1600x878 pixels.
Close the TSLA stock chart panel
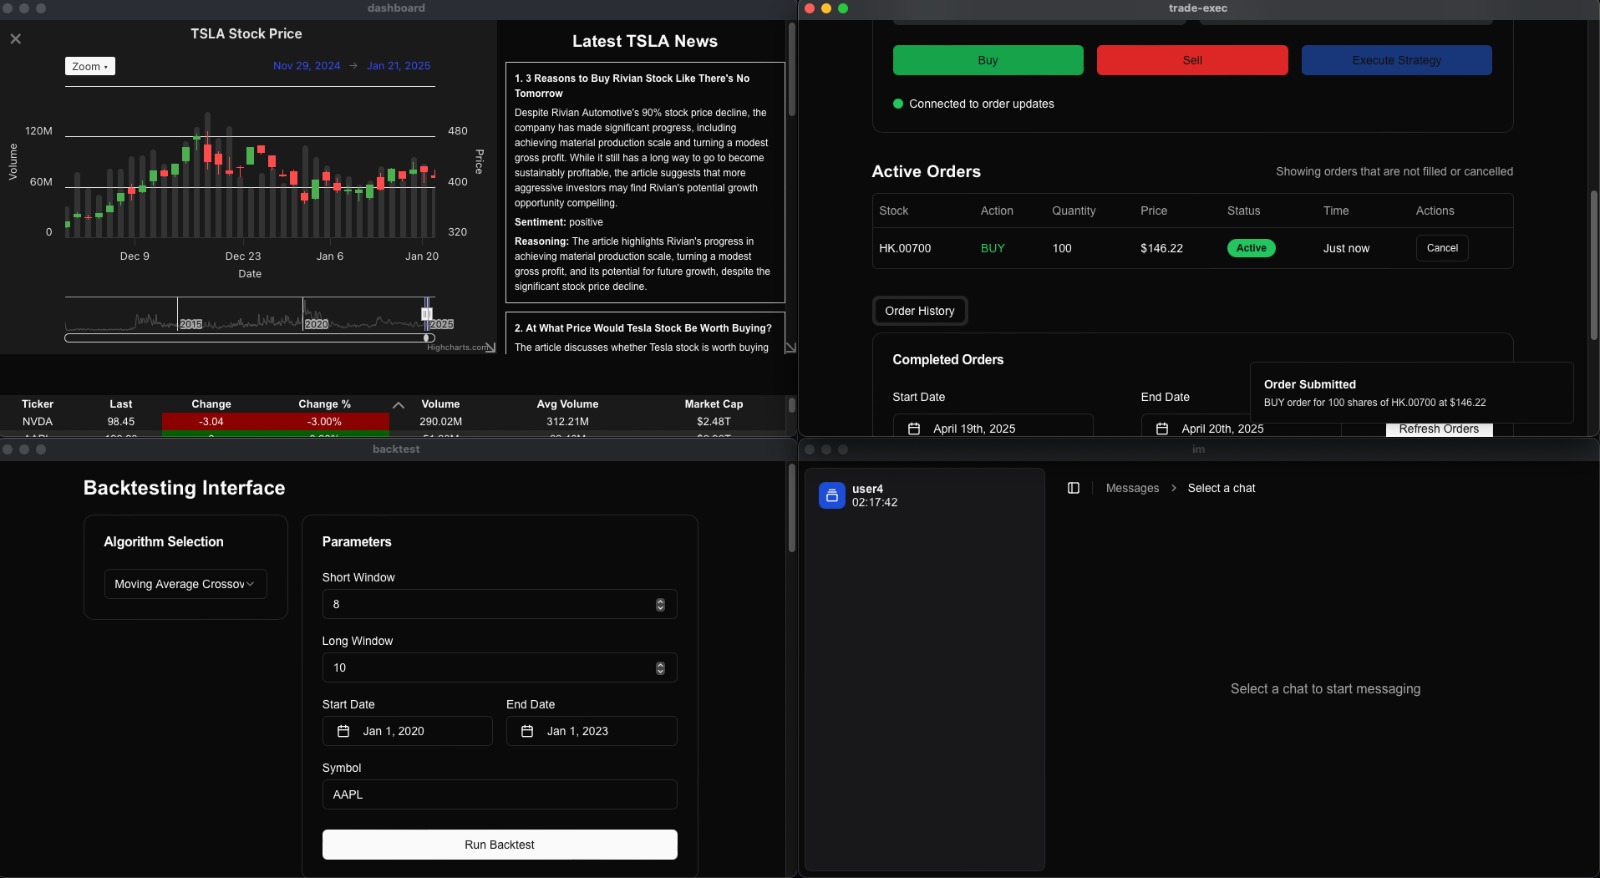click(x=15, y=39)
